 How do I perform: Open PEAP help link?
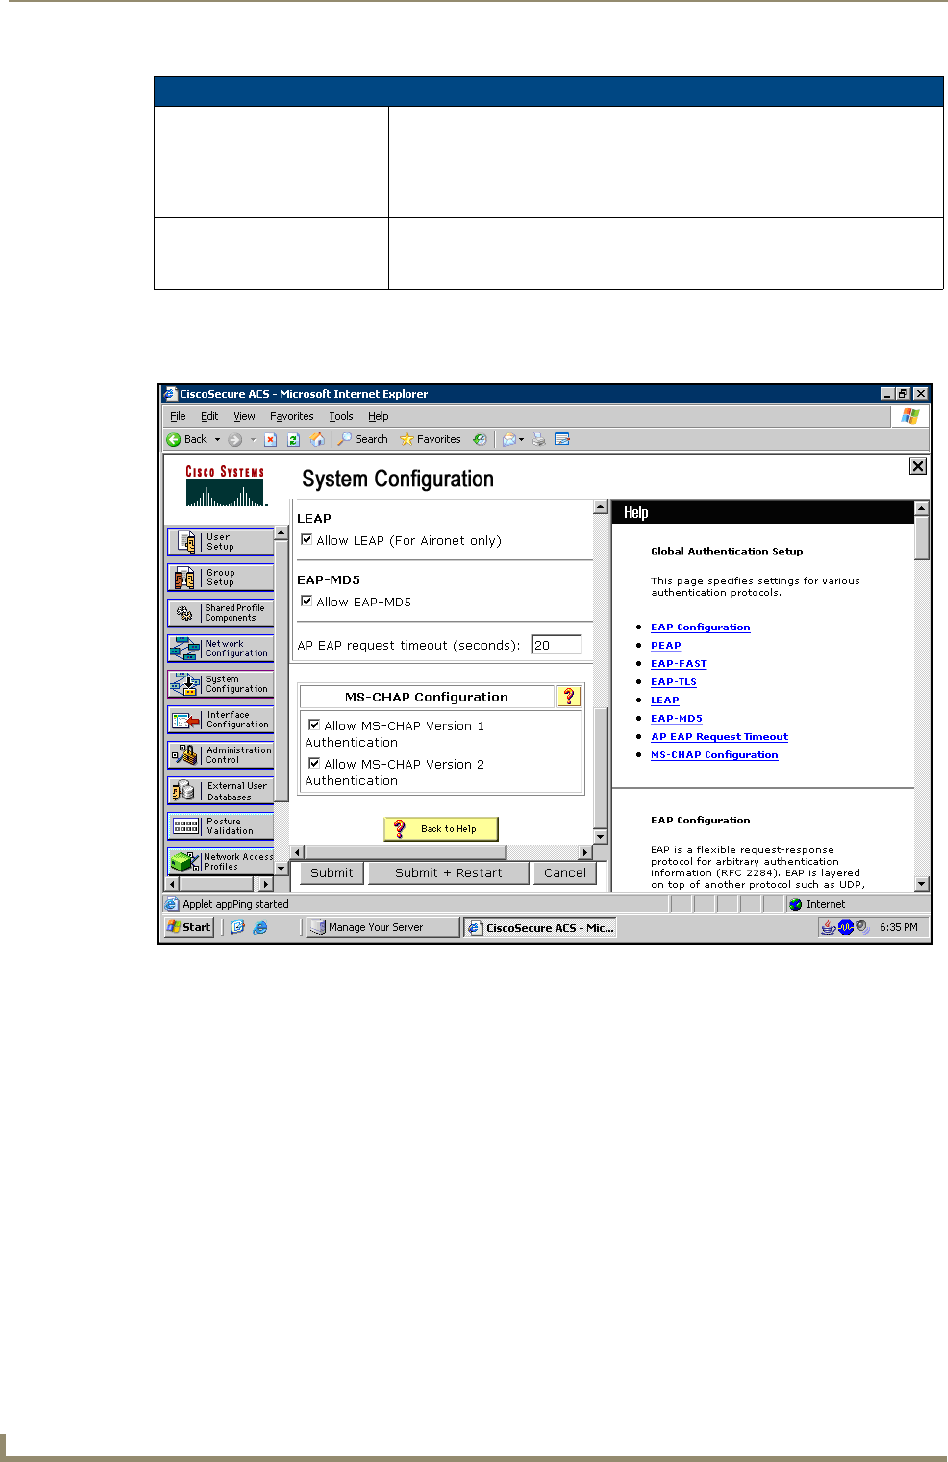click(x=666, y=645)
